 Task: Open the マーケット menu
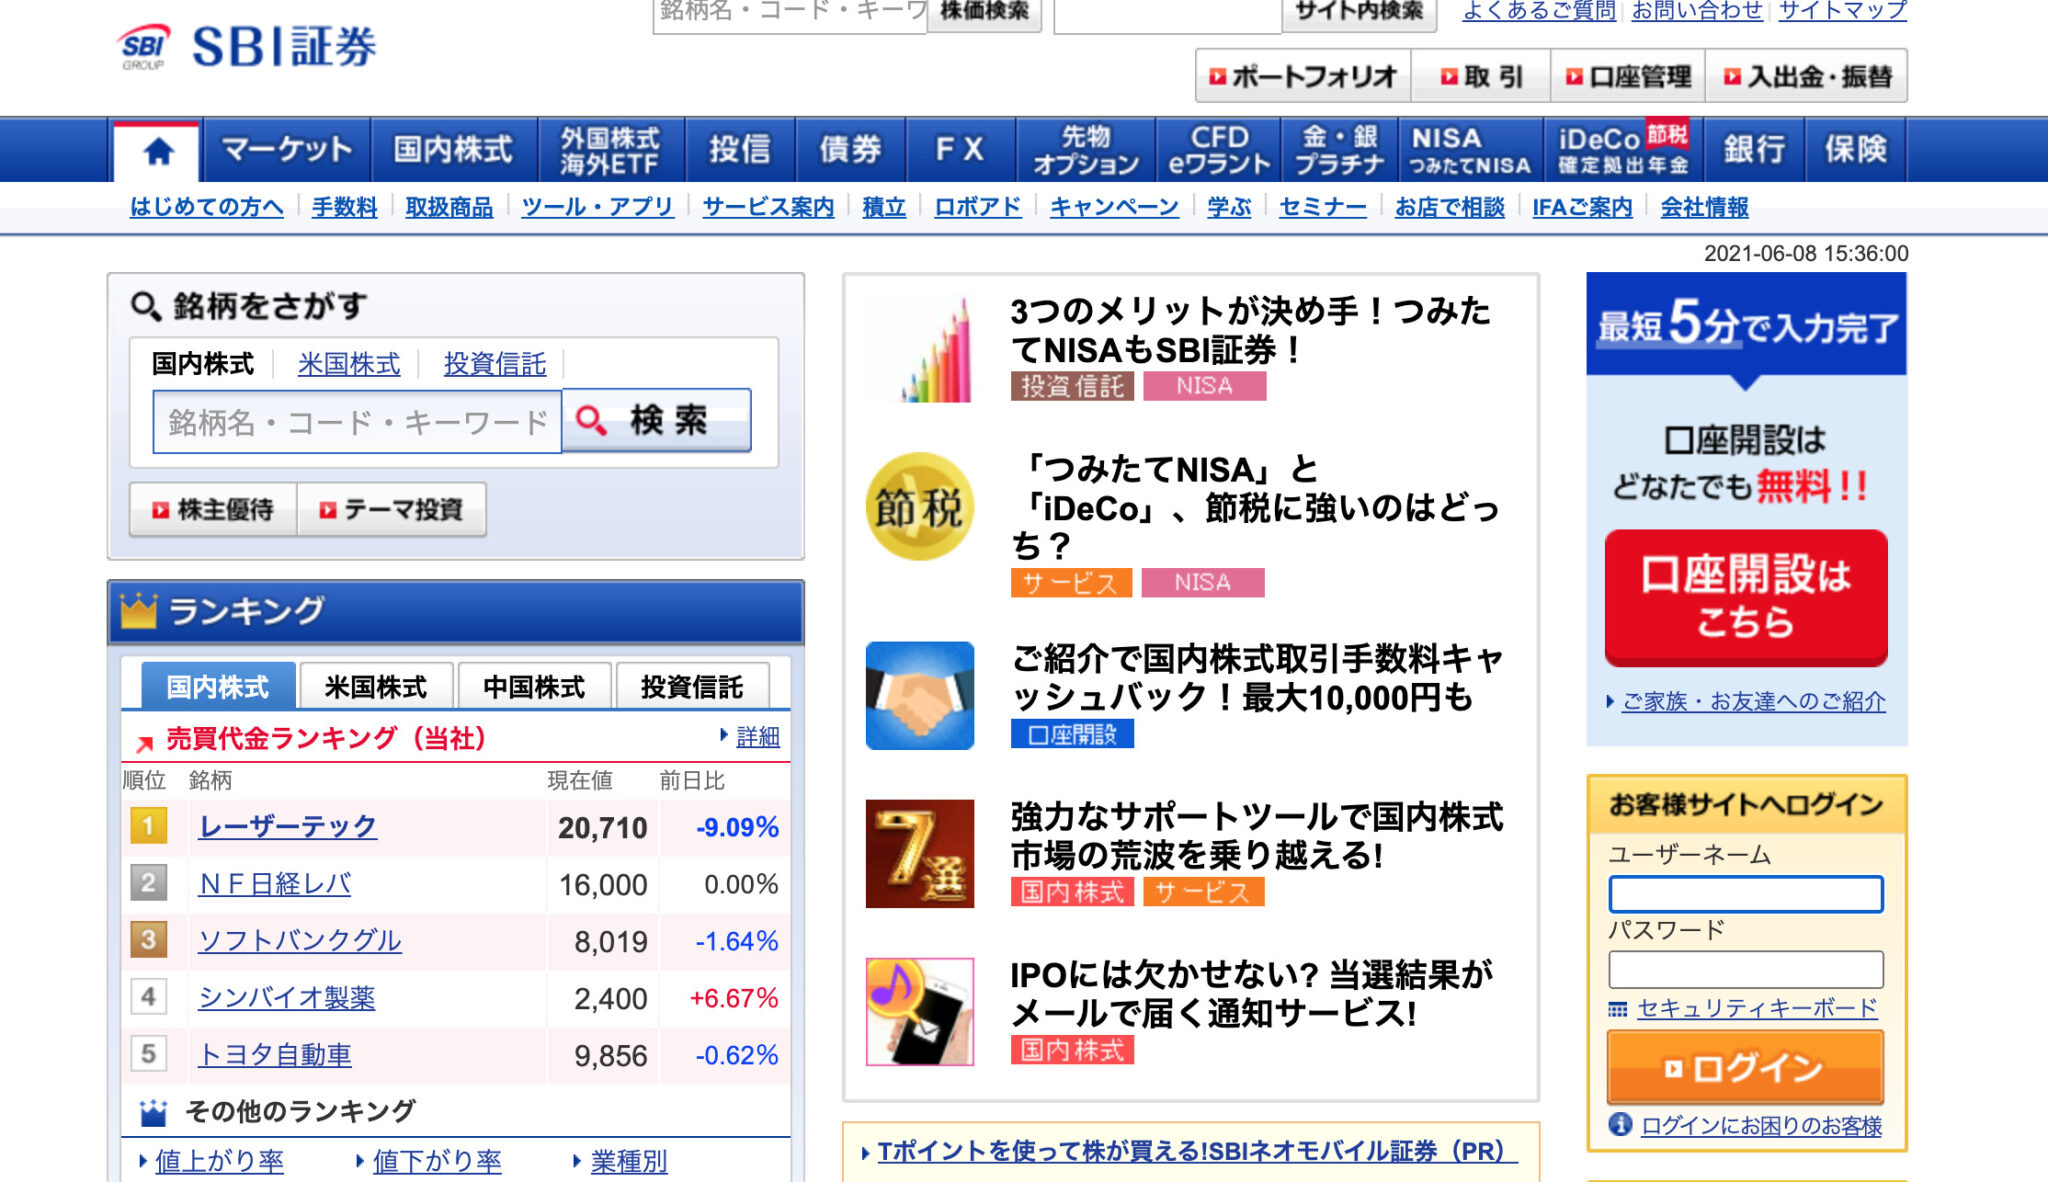pos(287,150)
